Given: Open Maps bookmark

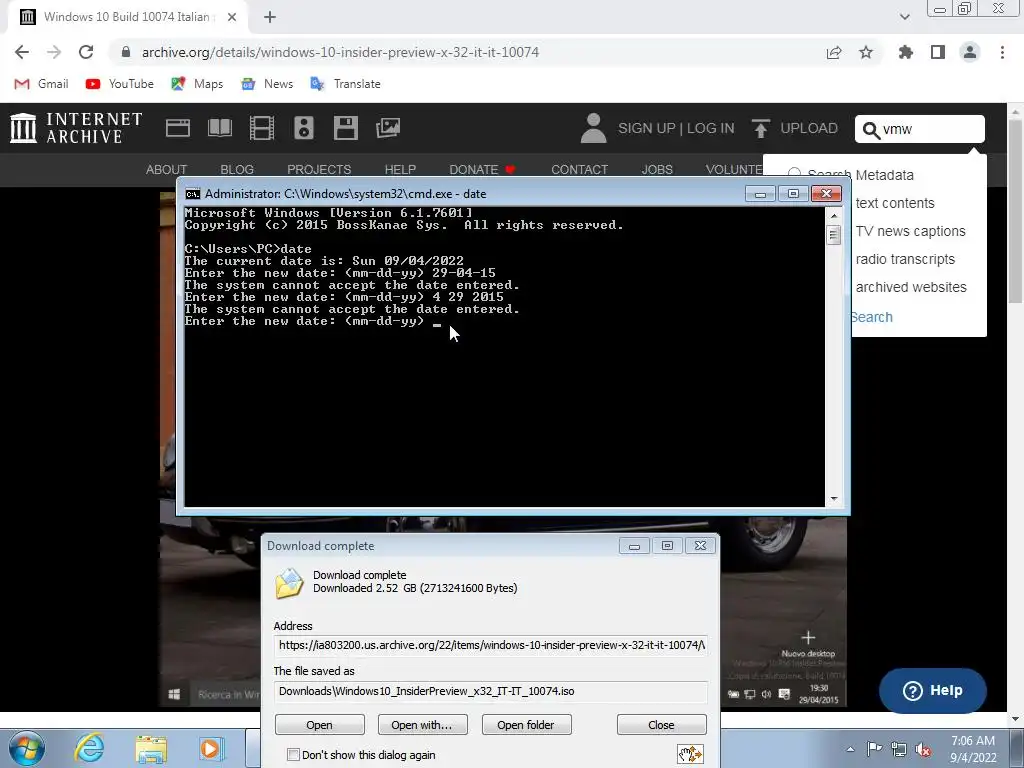Looking at the screenshot, I should click(197, 84).
